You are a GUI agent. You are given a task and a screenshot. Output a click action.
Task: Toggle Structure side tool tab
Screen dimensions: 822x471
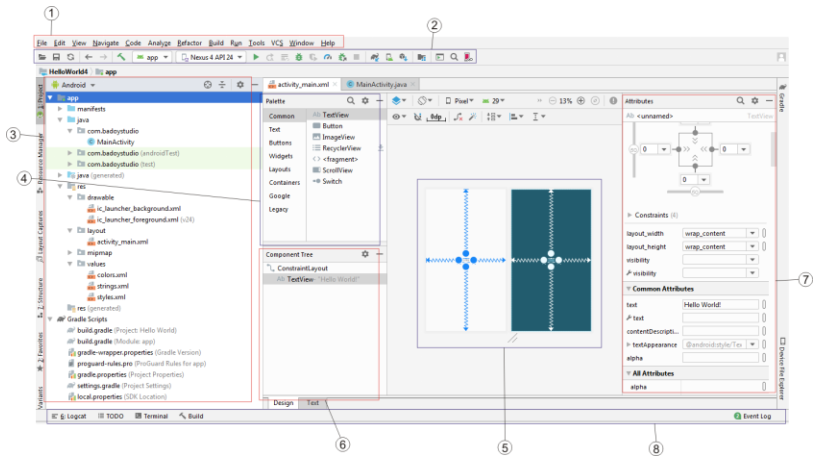point(40,297)
